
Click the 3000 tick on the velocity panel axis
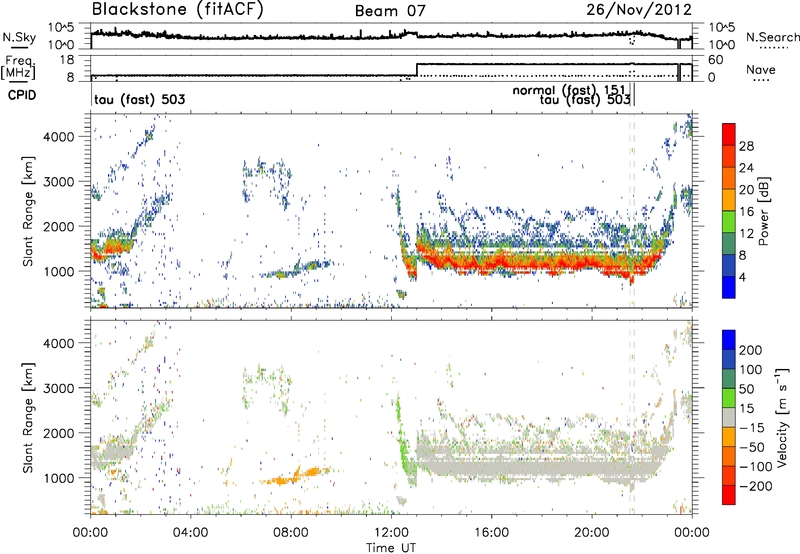(59, 388)
